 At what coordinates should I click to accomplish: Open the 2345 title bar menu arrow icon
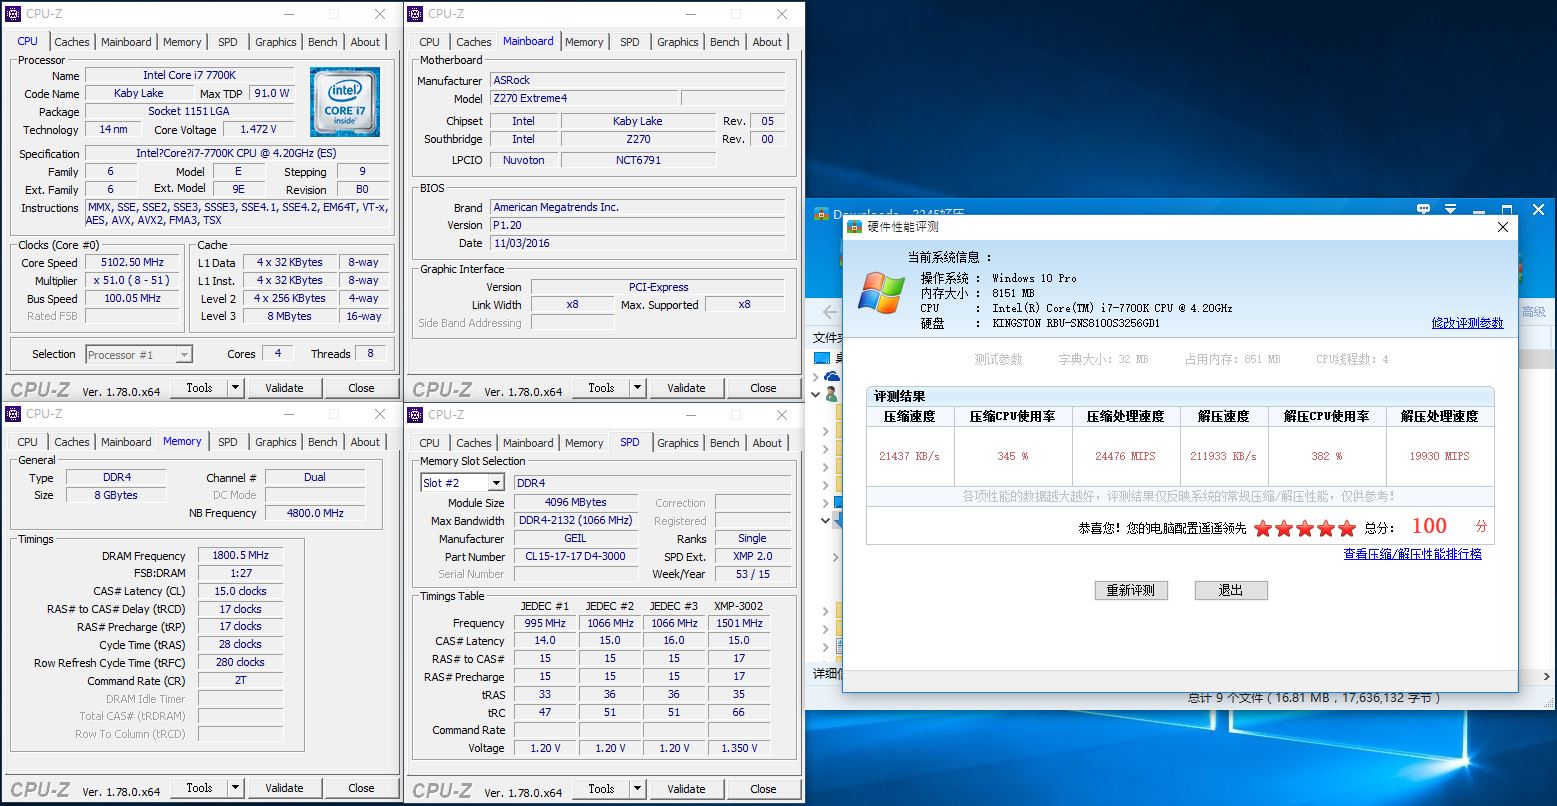pos(1452,209)
